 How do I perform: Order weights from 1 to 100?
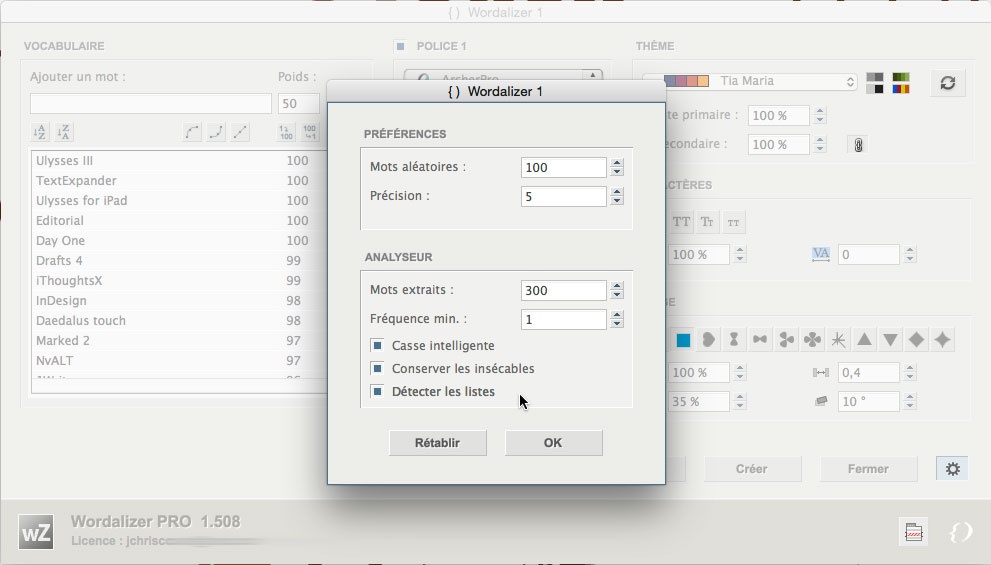[x=286, y=132]
